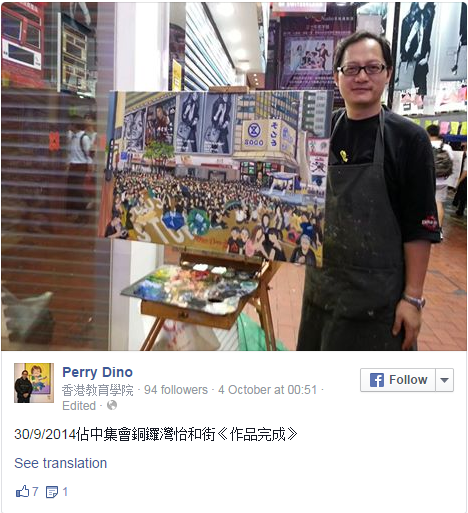Click the like count number 7
This screenshot has width=468, height=513.
pos(35,491)
